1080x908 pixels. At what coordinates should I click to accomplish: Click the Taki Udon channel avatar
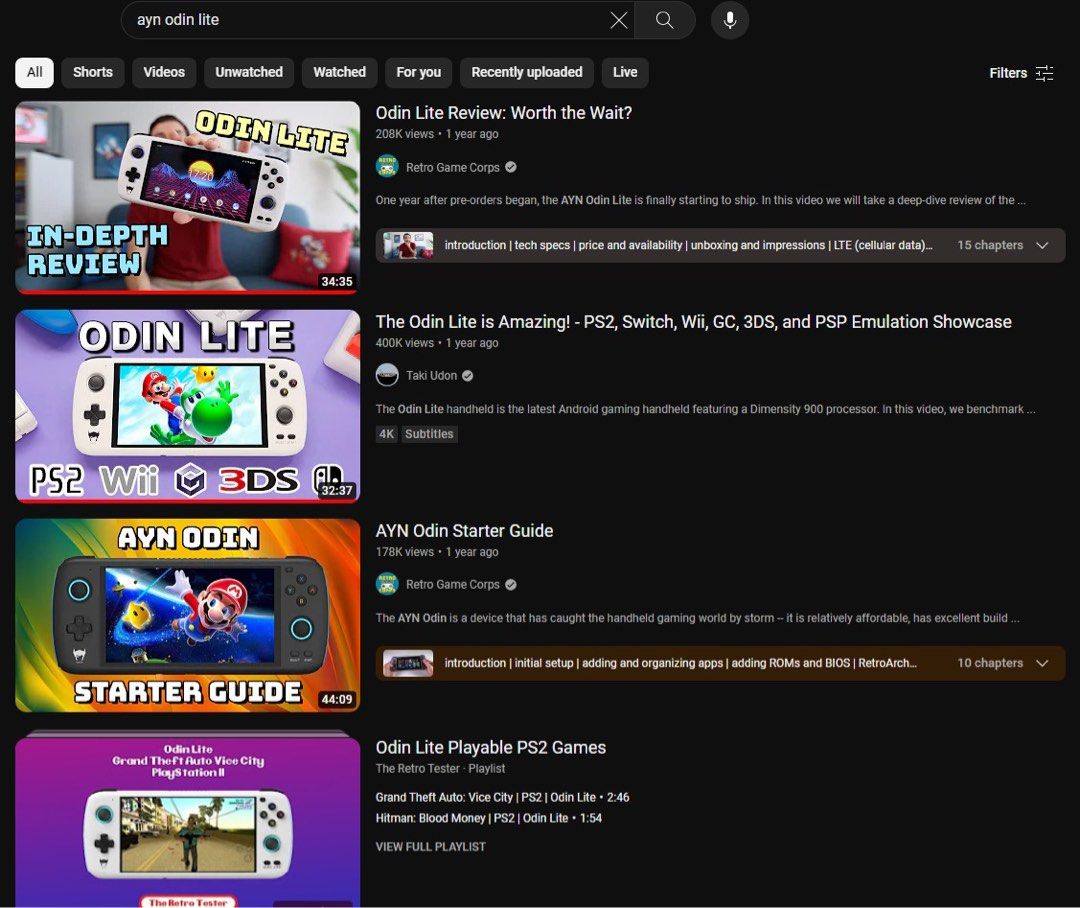(387, 375)
